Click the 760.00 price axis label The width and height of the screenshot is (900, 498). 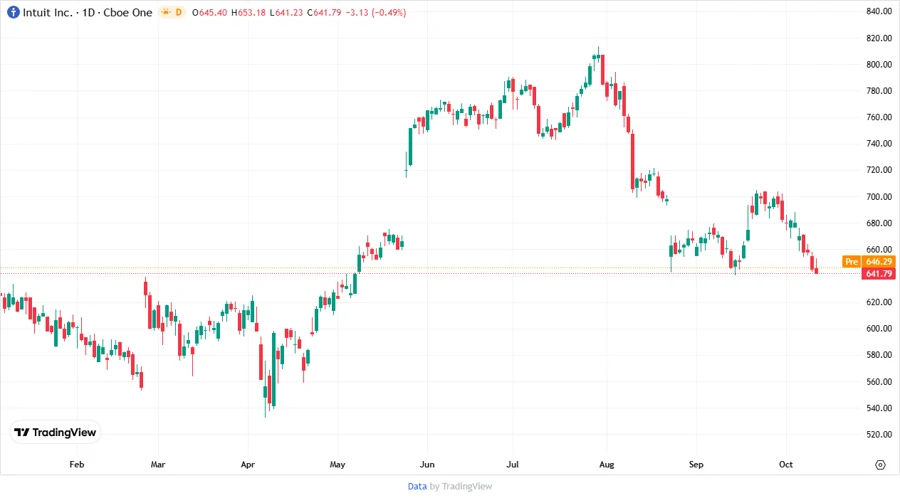pos(879,117)
